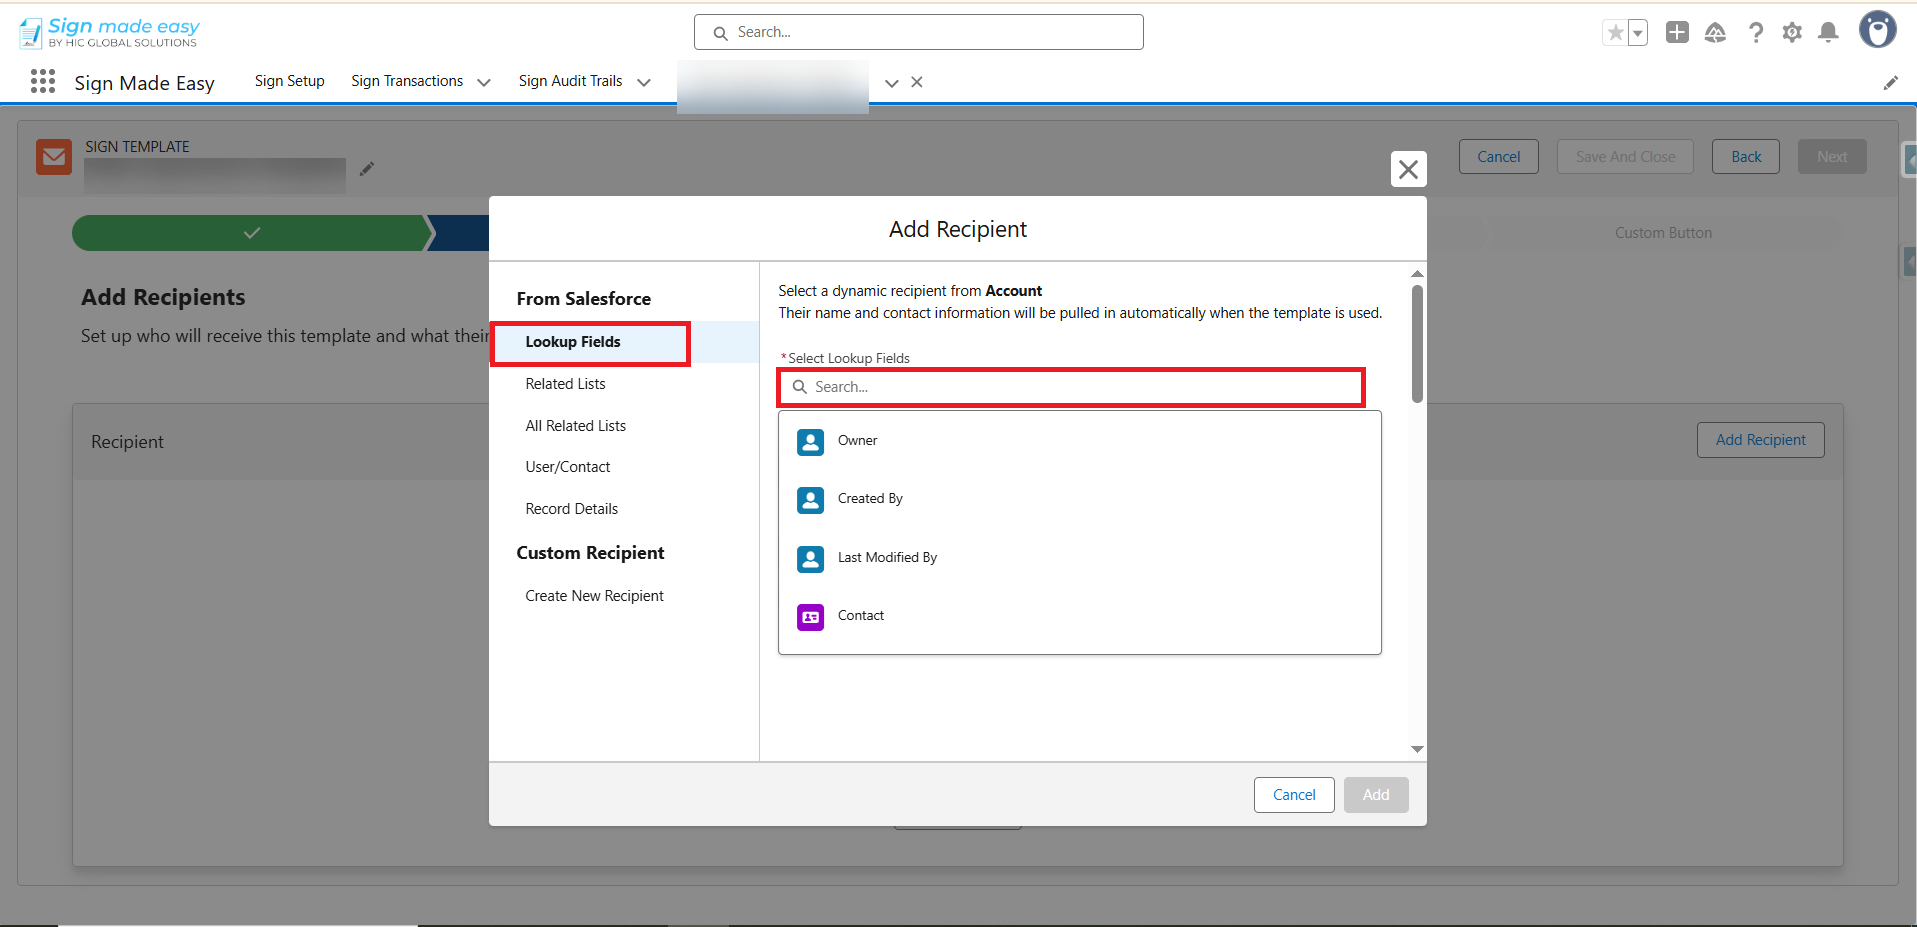
Task: Open the favorites list dropdown arrow
Action: click(x=1638, y=33)
